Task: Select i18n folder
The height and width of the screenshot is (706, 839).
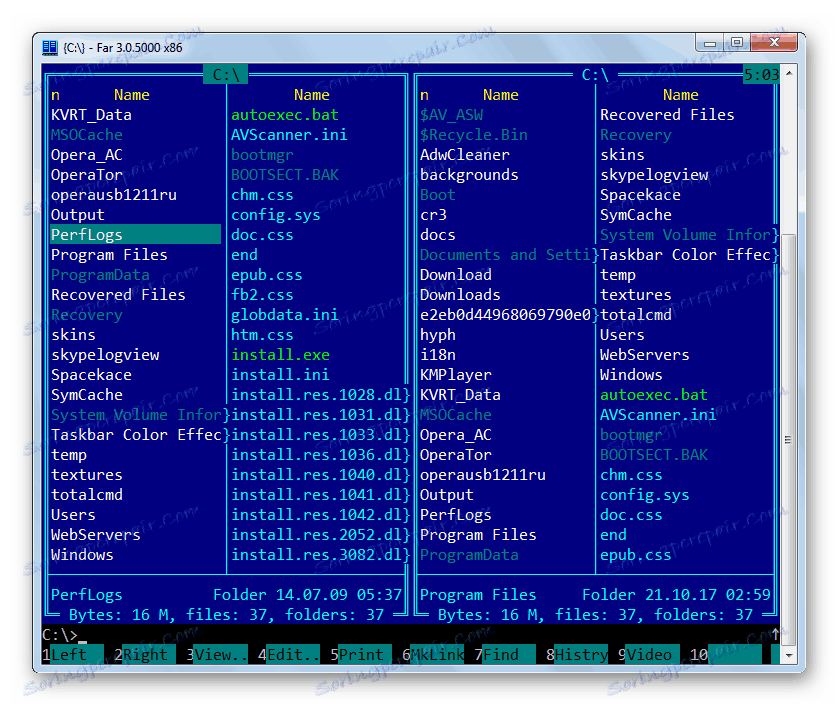Action: click(437, 355)
